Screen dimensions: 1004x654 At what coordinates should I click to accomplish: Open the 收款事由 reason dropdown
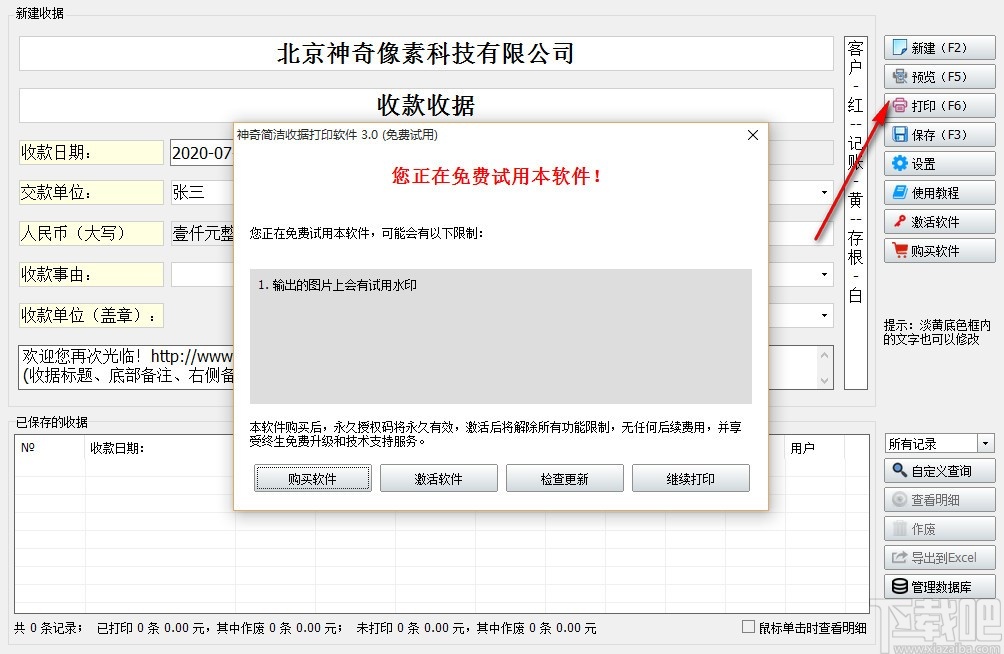[x=826, y=274]
